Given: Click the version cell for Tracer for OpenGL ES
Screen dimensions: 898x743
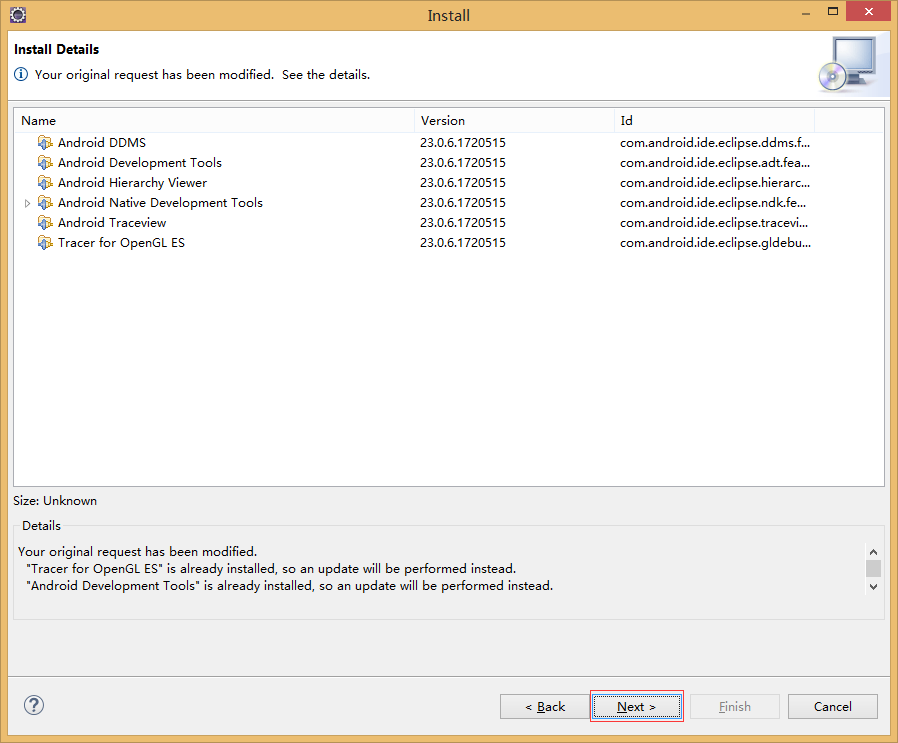Looking at the screenshot, I should tap(463, 242).
